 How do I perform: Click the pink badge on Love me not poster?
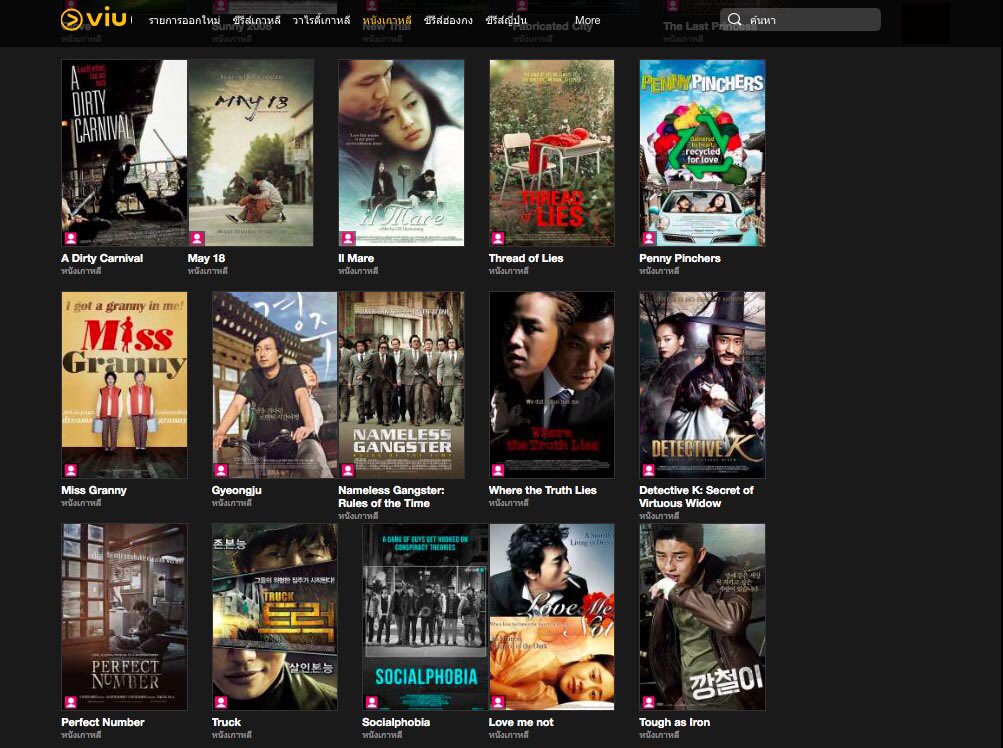click(498, 702)
